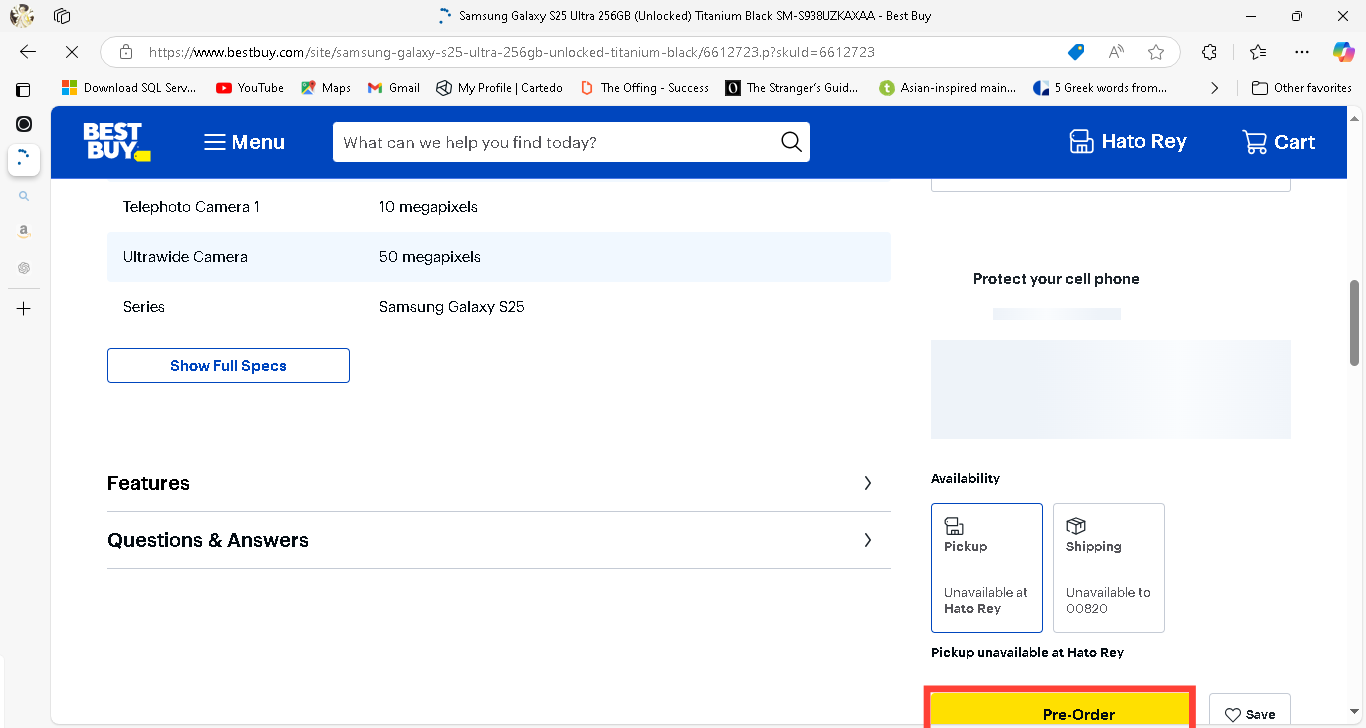Open the Gmail bookmark
This screenshot has height=728, width=1366.
pyautogui.click(x=394, y=88)
